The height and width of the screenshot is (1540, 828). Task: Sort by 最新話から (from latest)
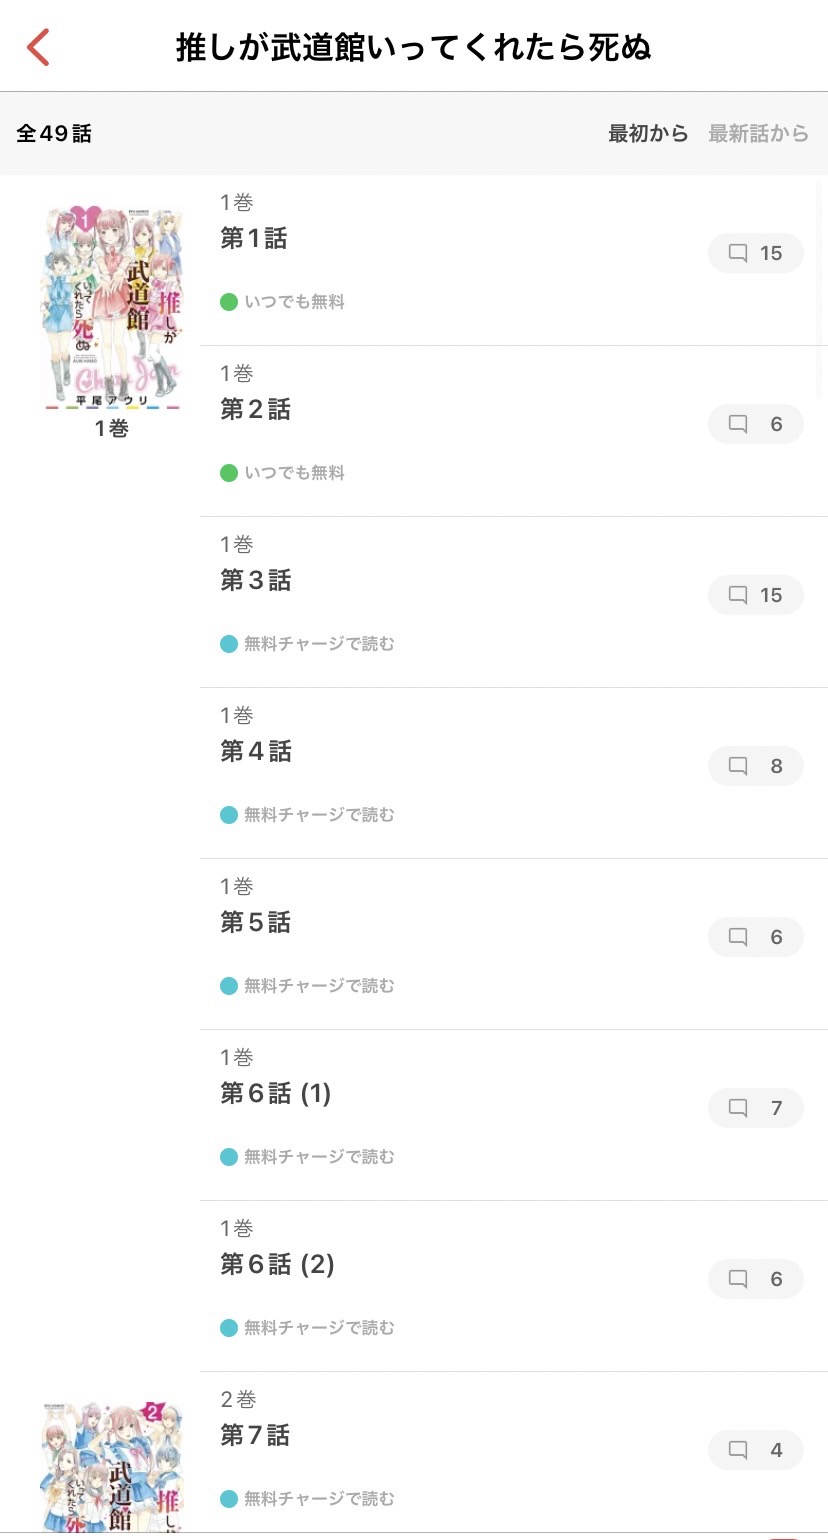click(x=758, y=133)
